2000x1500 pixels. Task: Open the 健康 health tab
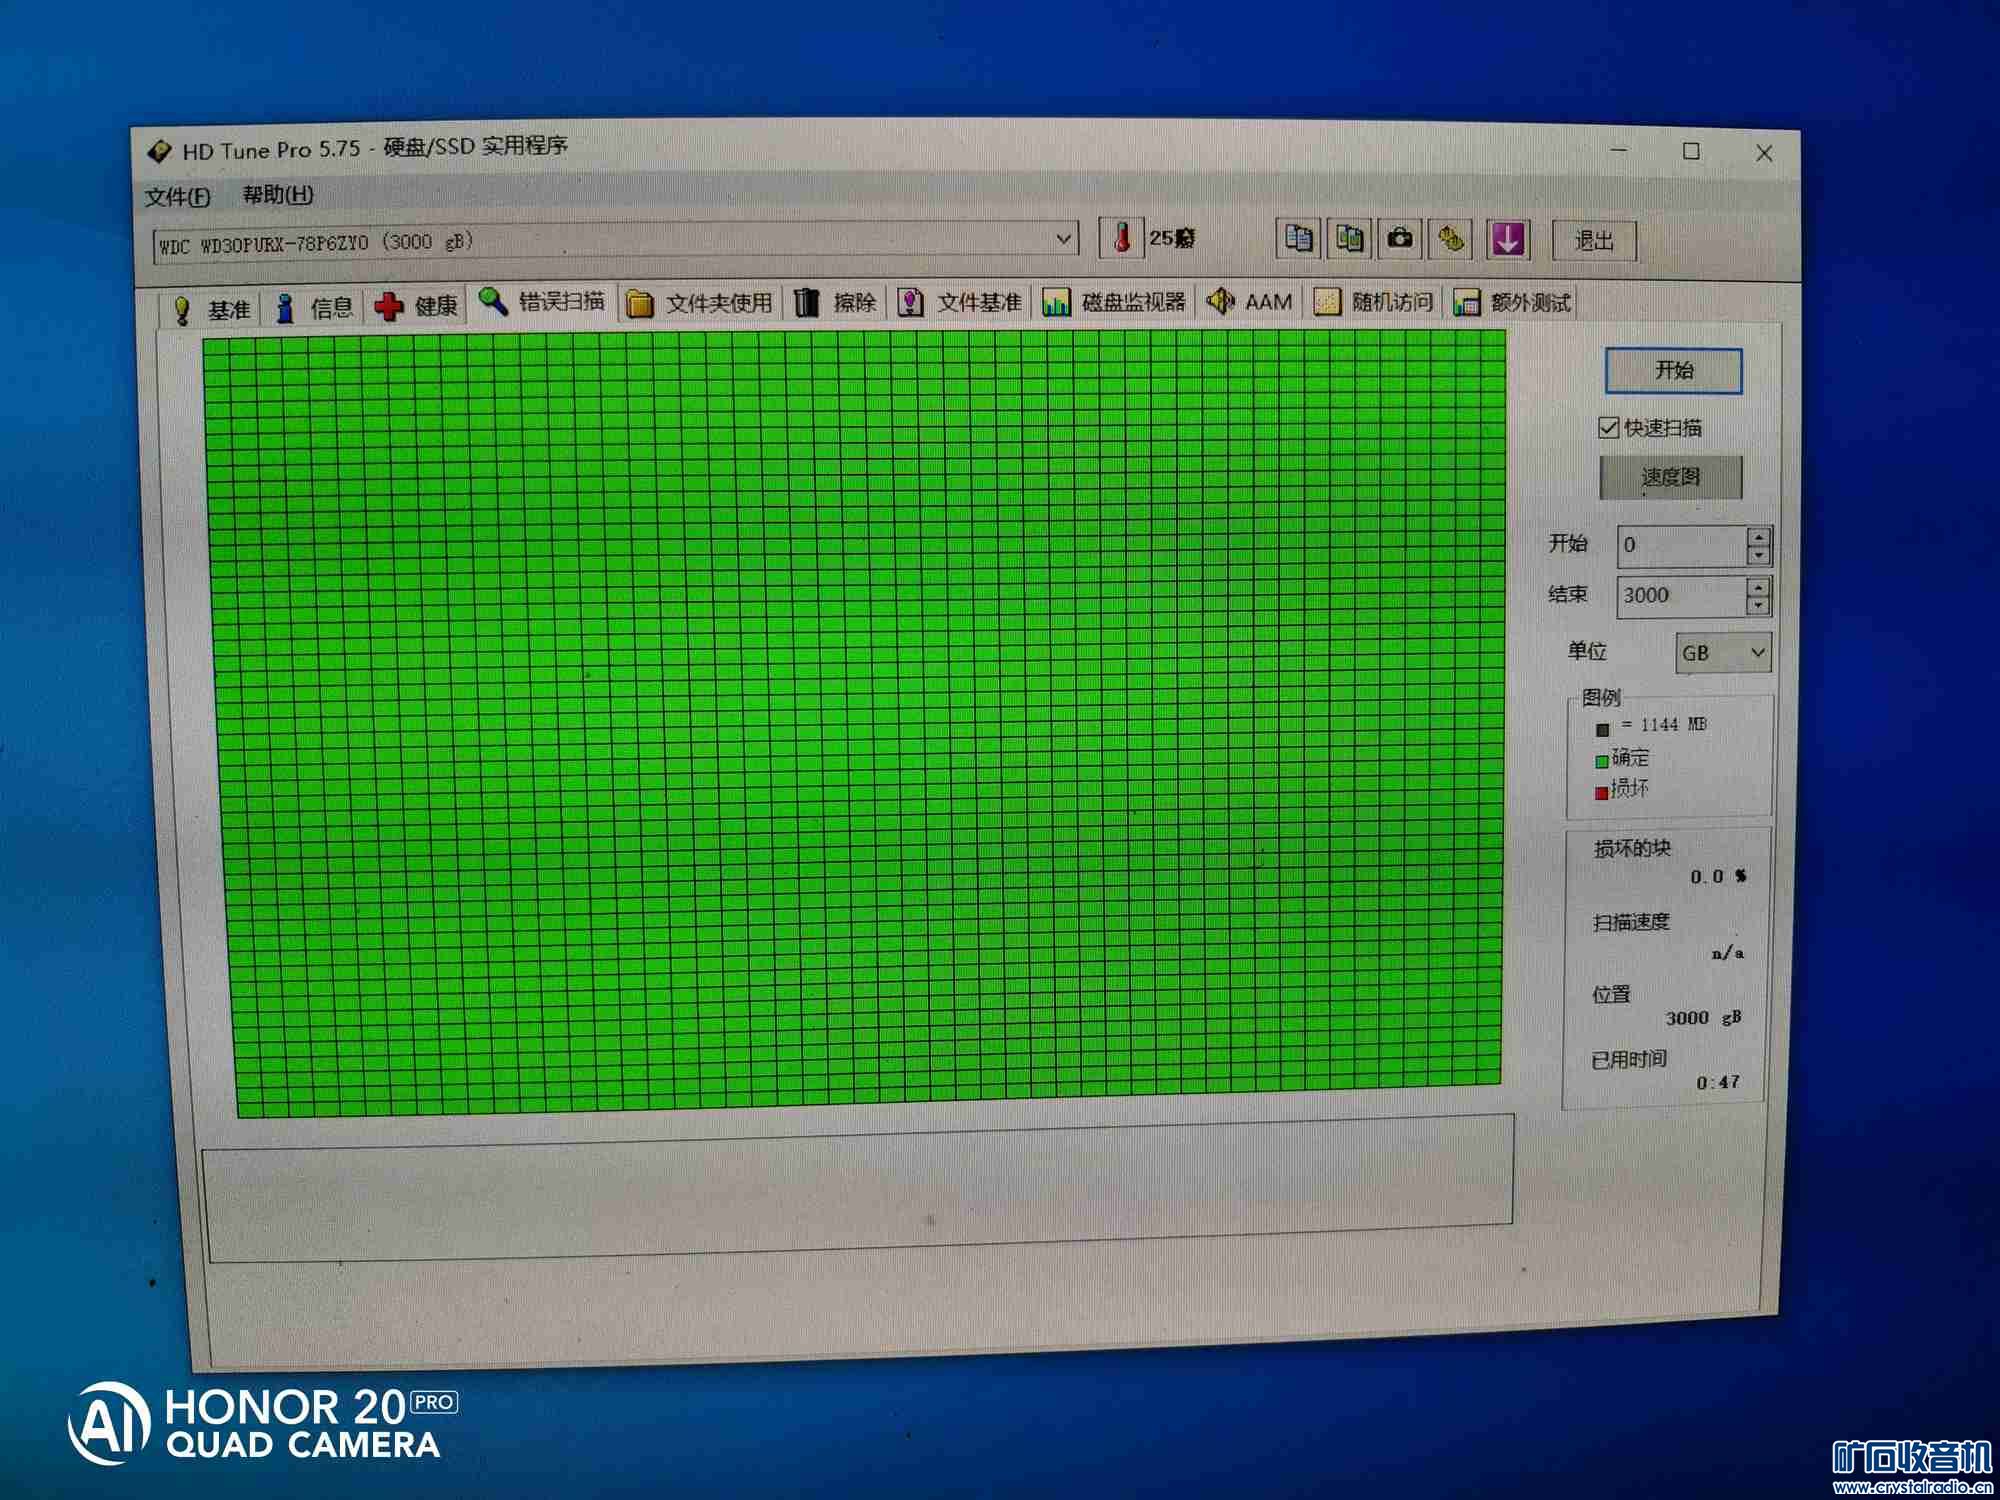[417, 305]
